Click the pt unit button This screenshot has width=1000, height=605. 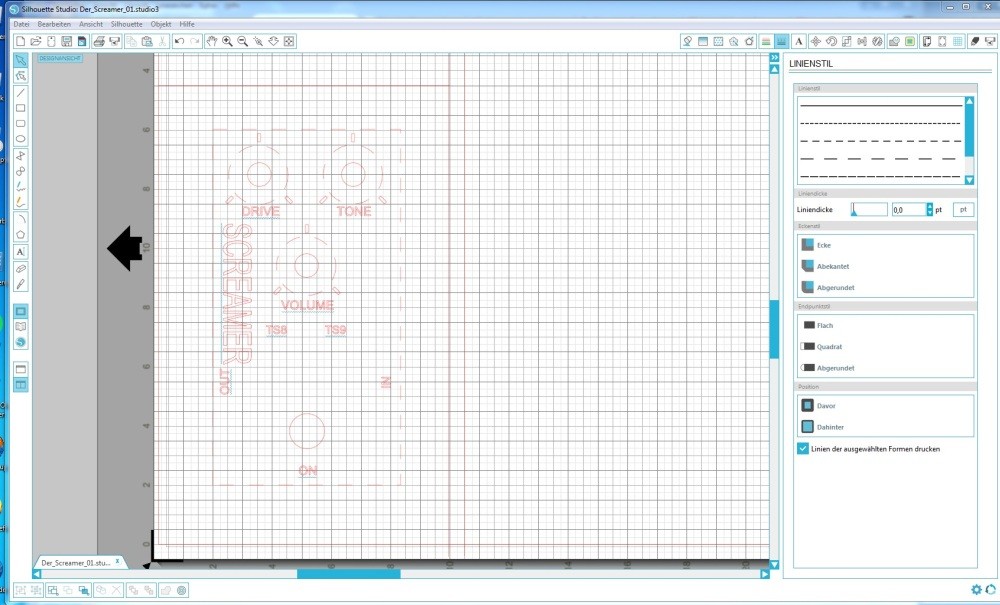(963, 209)
